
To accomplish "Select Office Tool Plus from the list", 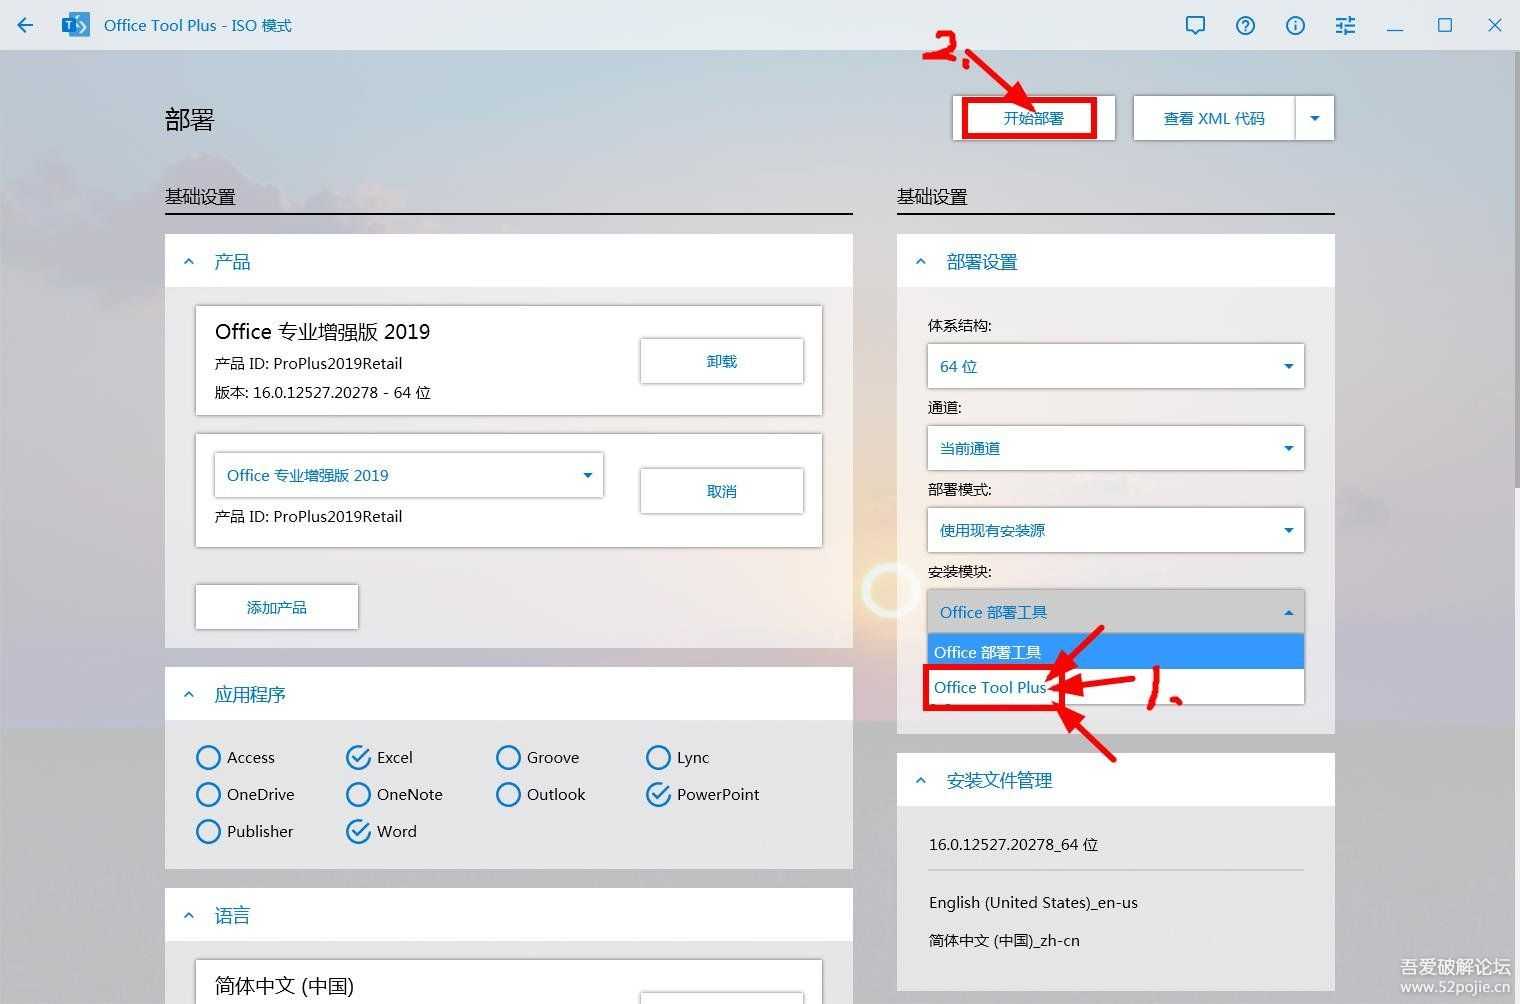I will [x=1116, y=687].
